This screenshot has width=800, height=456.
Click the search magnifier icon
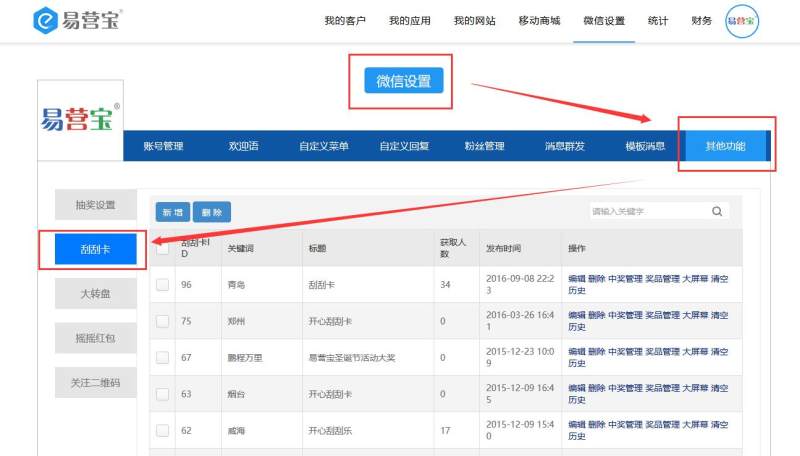716,211
